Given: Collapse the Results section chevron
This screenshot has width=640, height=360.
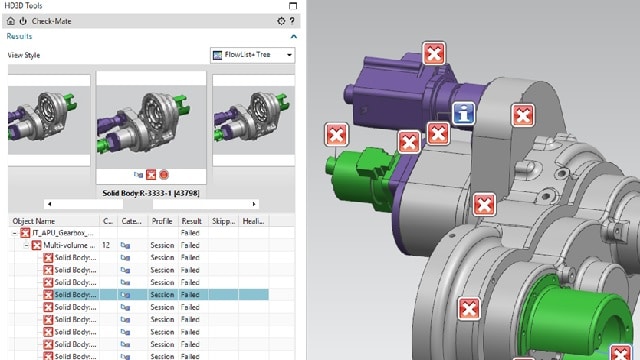Looking at the screenshot, I should 293,37.
